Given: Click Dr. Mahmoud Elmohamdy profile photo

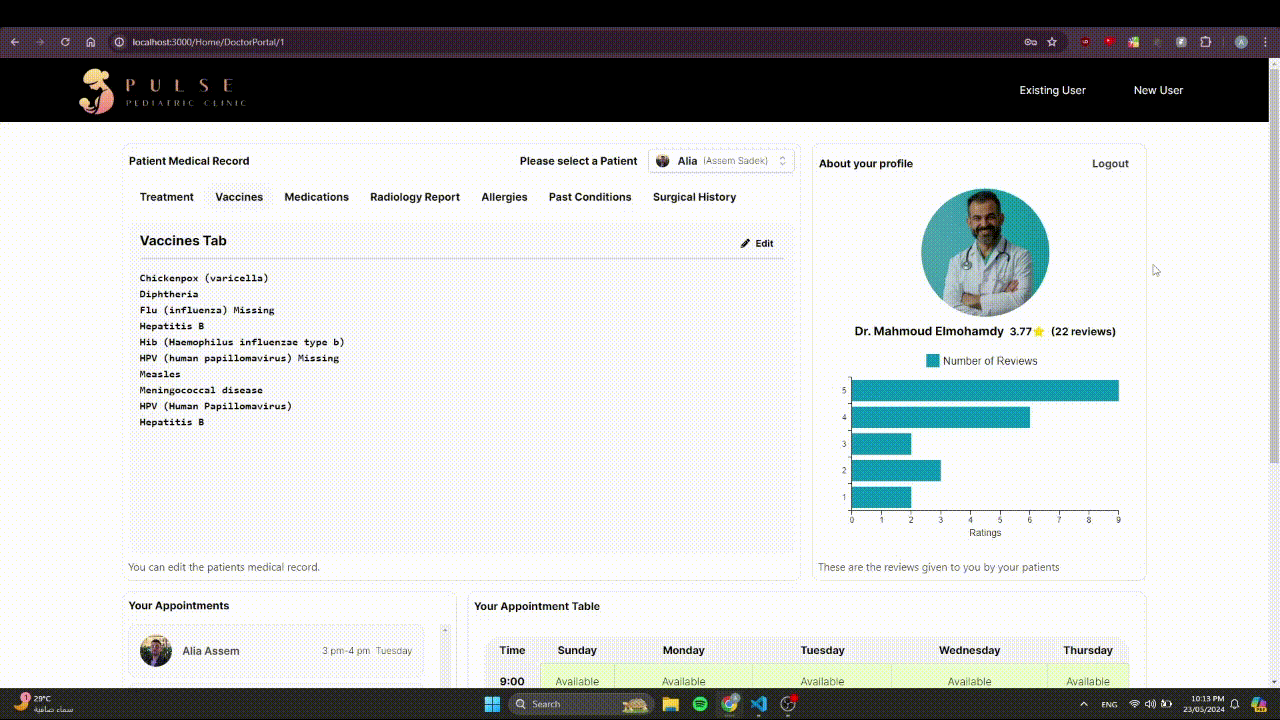Looking at the screenshot, I should pyautogui.click(x=985, y=253).
